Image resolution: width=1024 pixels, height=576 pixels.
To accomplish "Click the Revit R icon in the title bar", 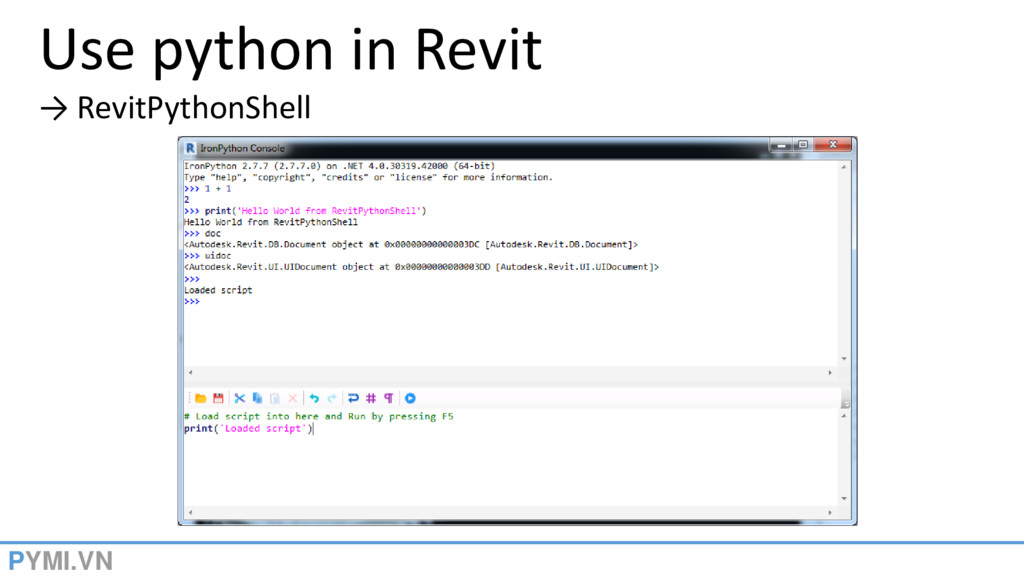I will [x=190, y=148].
